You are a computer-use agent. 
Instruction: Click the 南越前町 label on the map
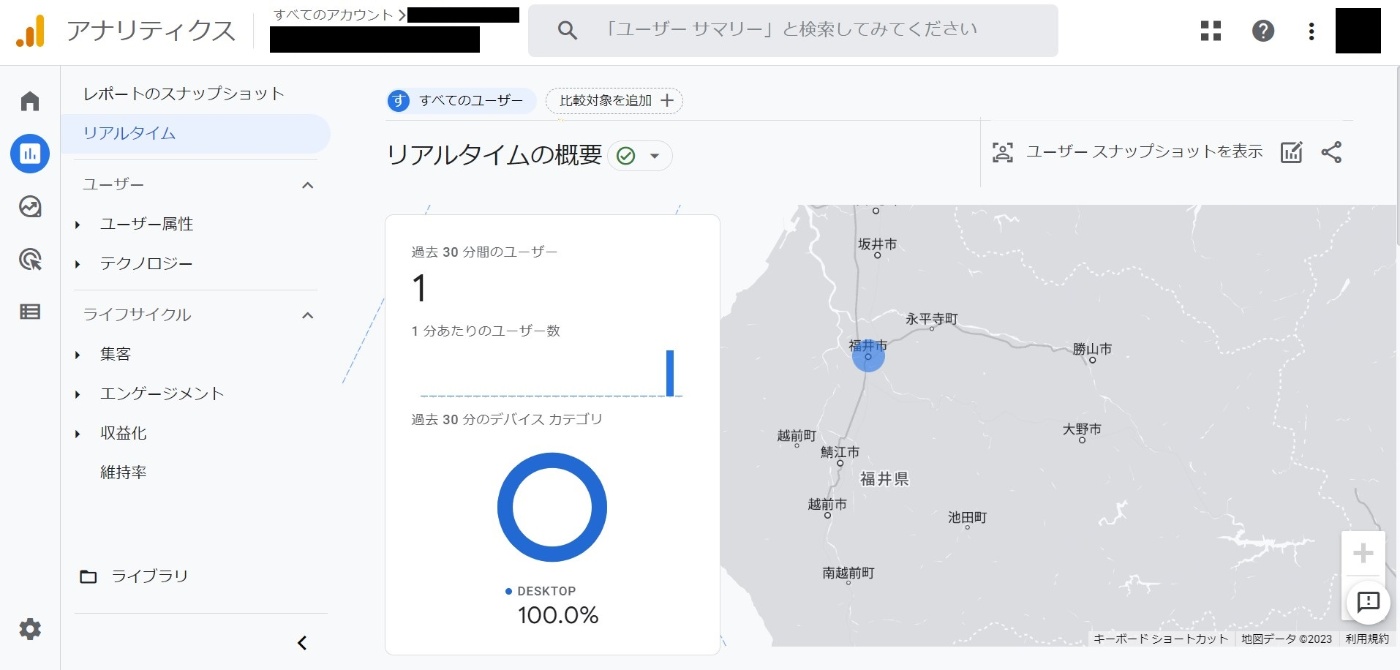pyautogui.click(x=848, y=573)
